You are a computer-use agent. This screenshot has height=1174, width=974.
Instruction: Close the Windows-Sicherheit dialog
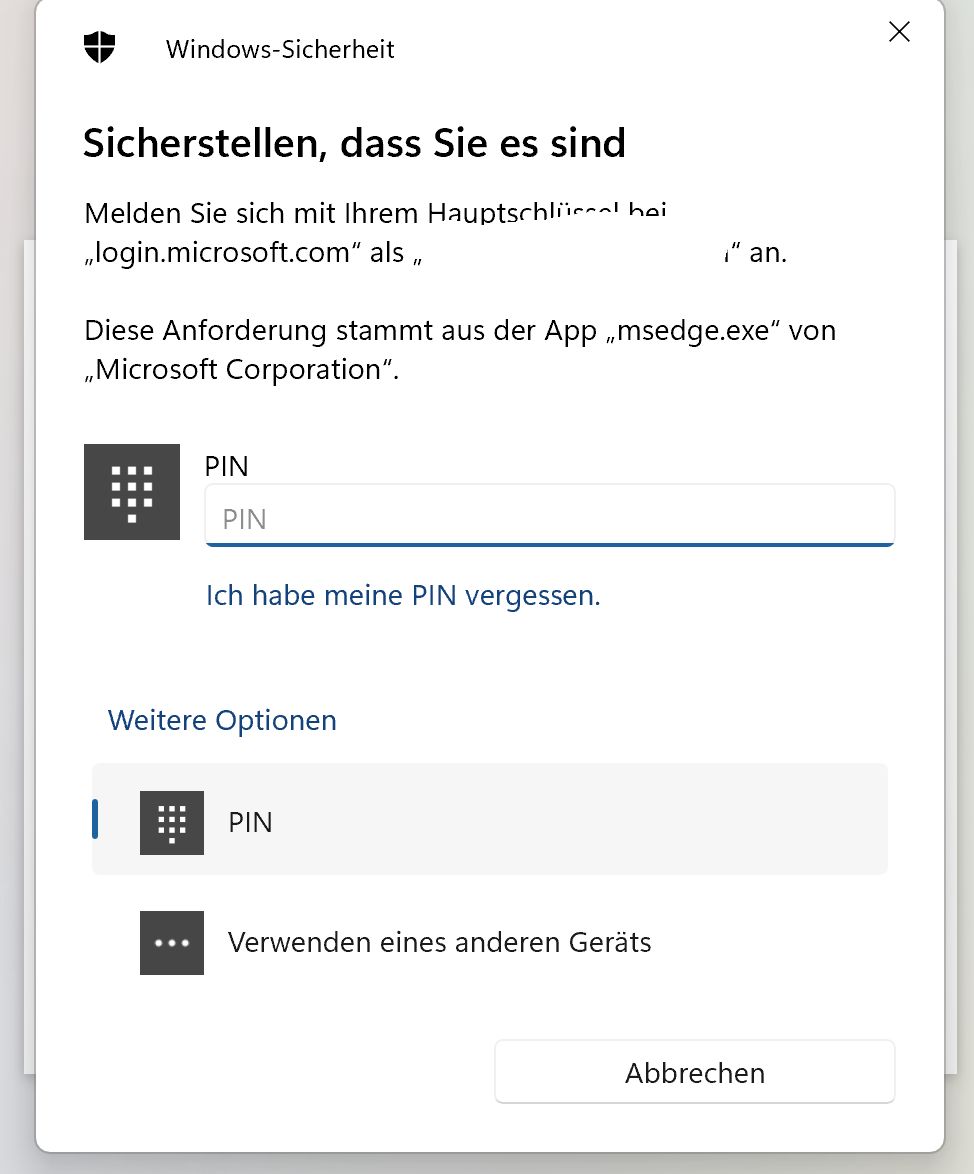tap(898, 31)
